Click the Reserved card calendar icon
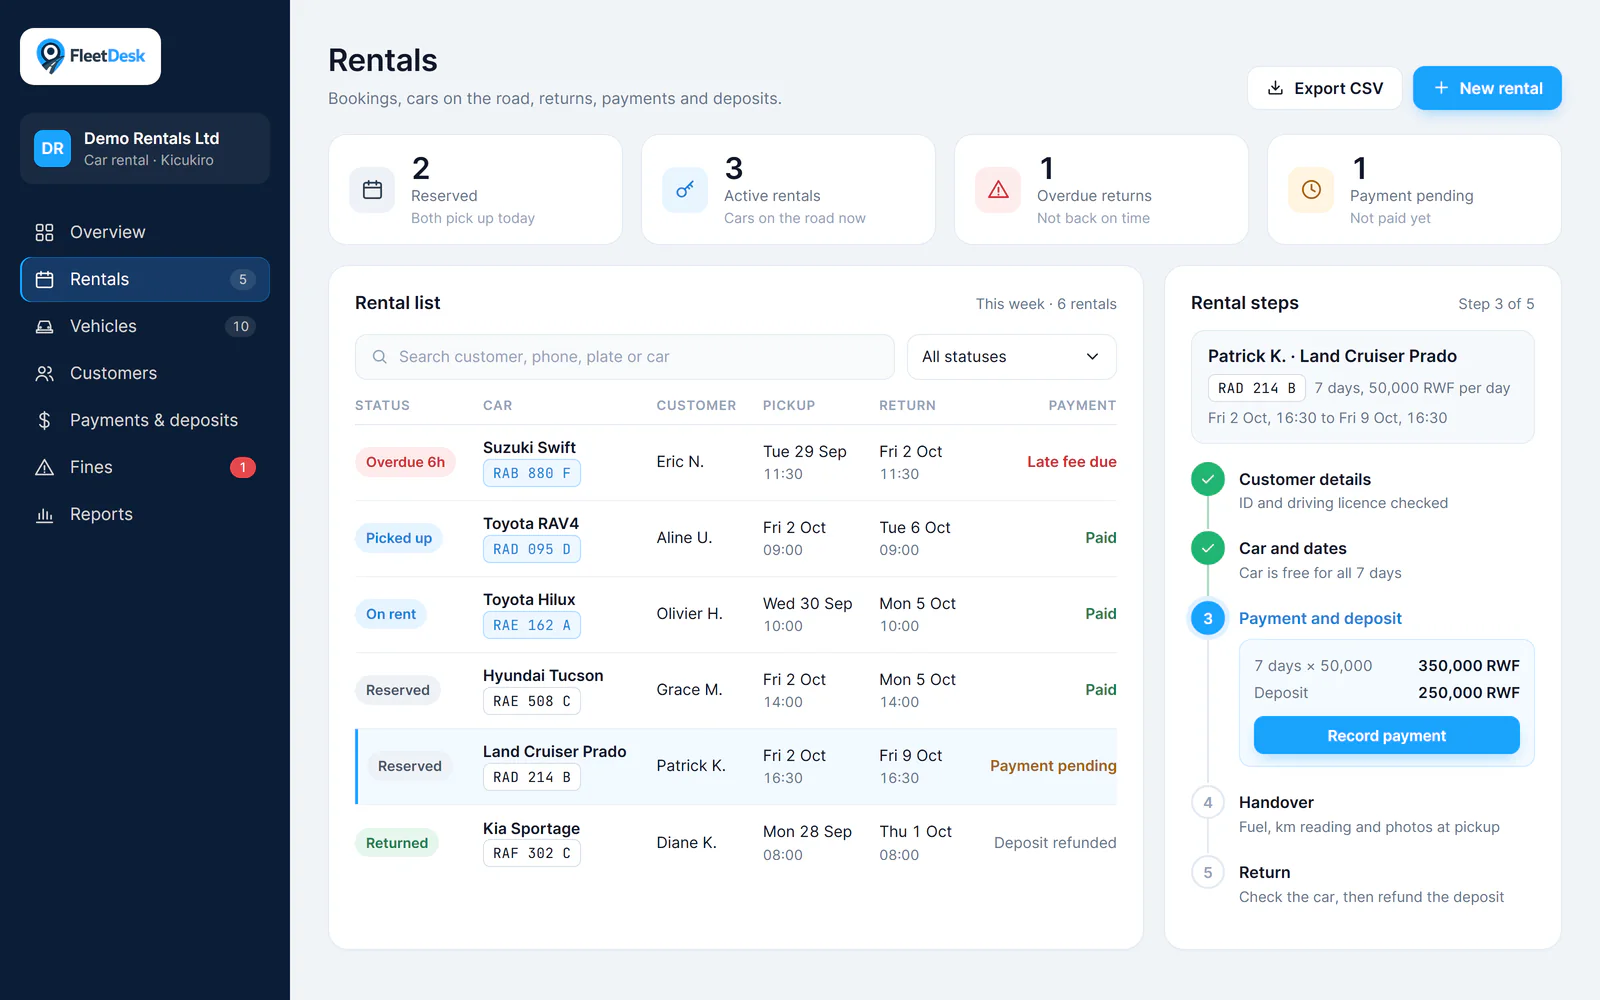Image resolution: width=1600 pixels, height=1000 pixels. click(x=372, y=190)
